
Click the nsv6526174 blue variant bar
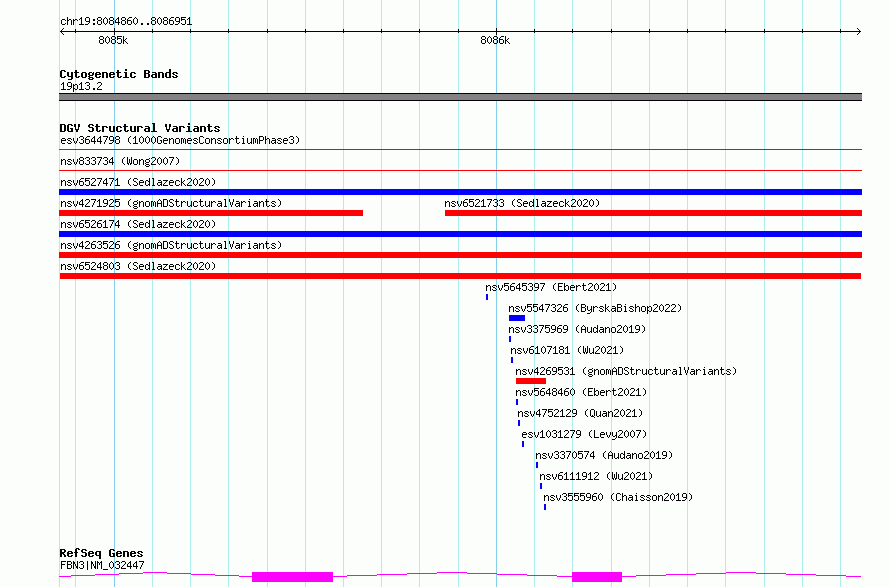(x=460, y=234)
